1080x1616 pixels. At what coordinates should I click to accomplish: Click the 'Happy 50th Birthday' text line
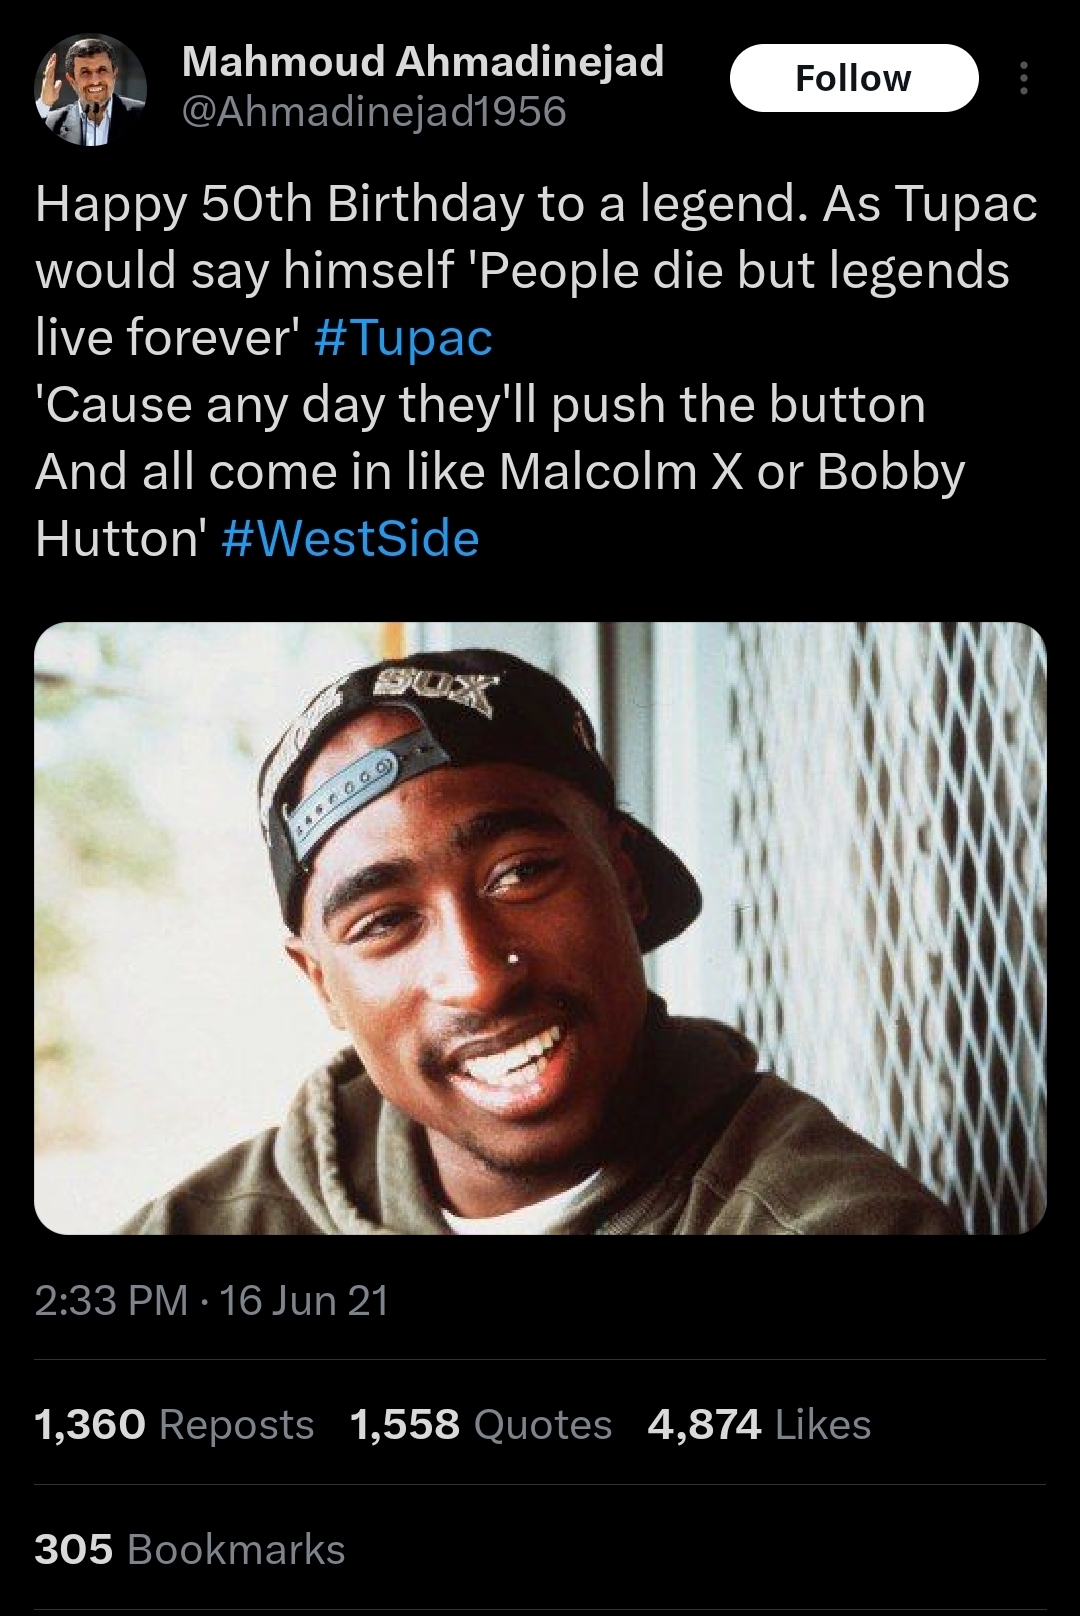[536, 204]
